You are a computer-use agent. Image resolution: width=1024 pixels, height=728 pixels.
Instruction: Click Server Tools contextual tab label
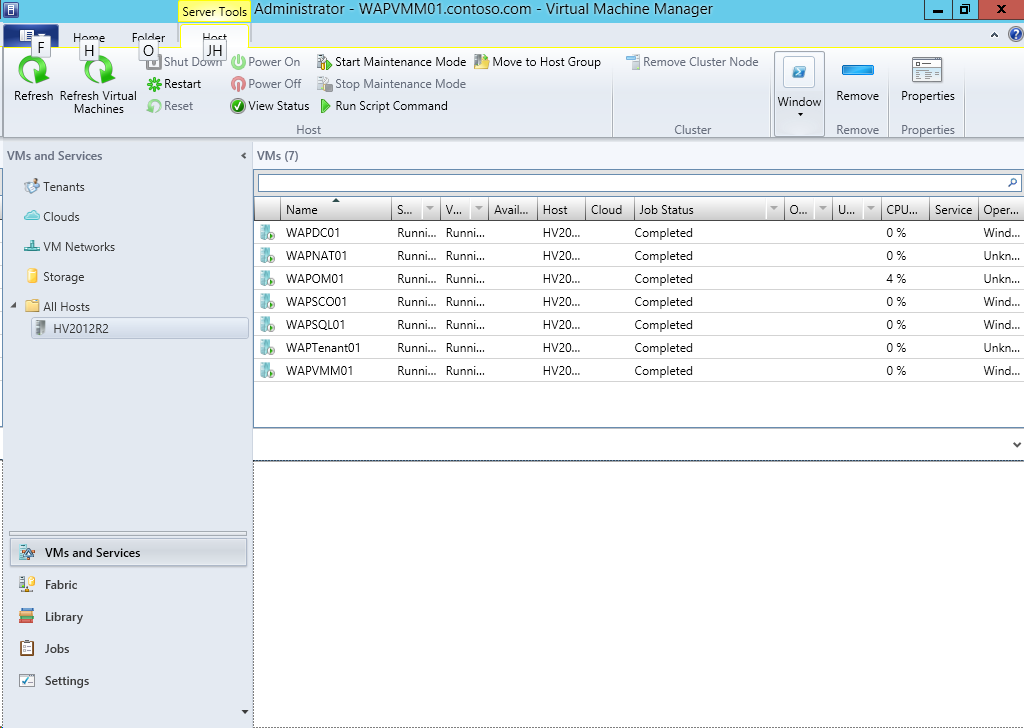point(214,12)
